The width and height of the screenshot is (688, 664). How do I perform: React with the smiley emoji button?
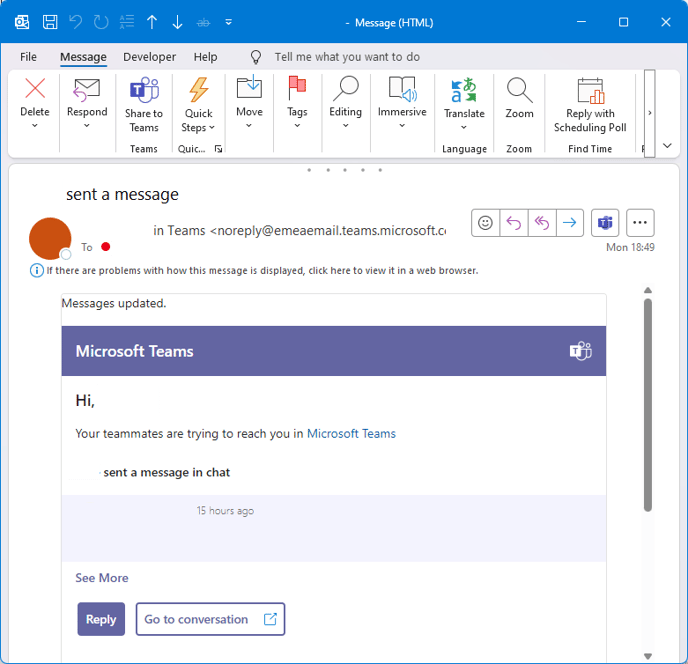point(485,223)
